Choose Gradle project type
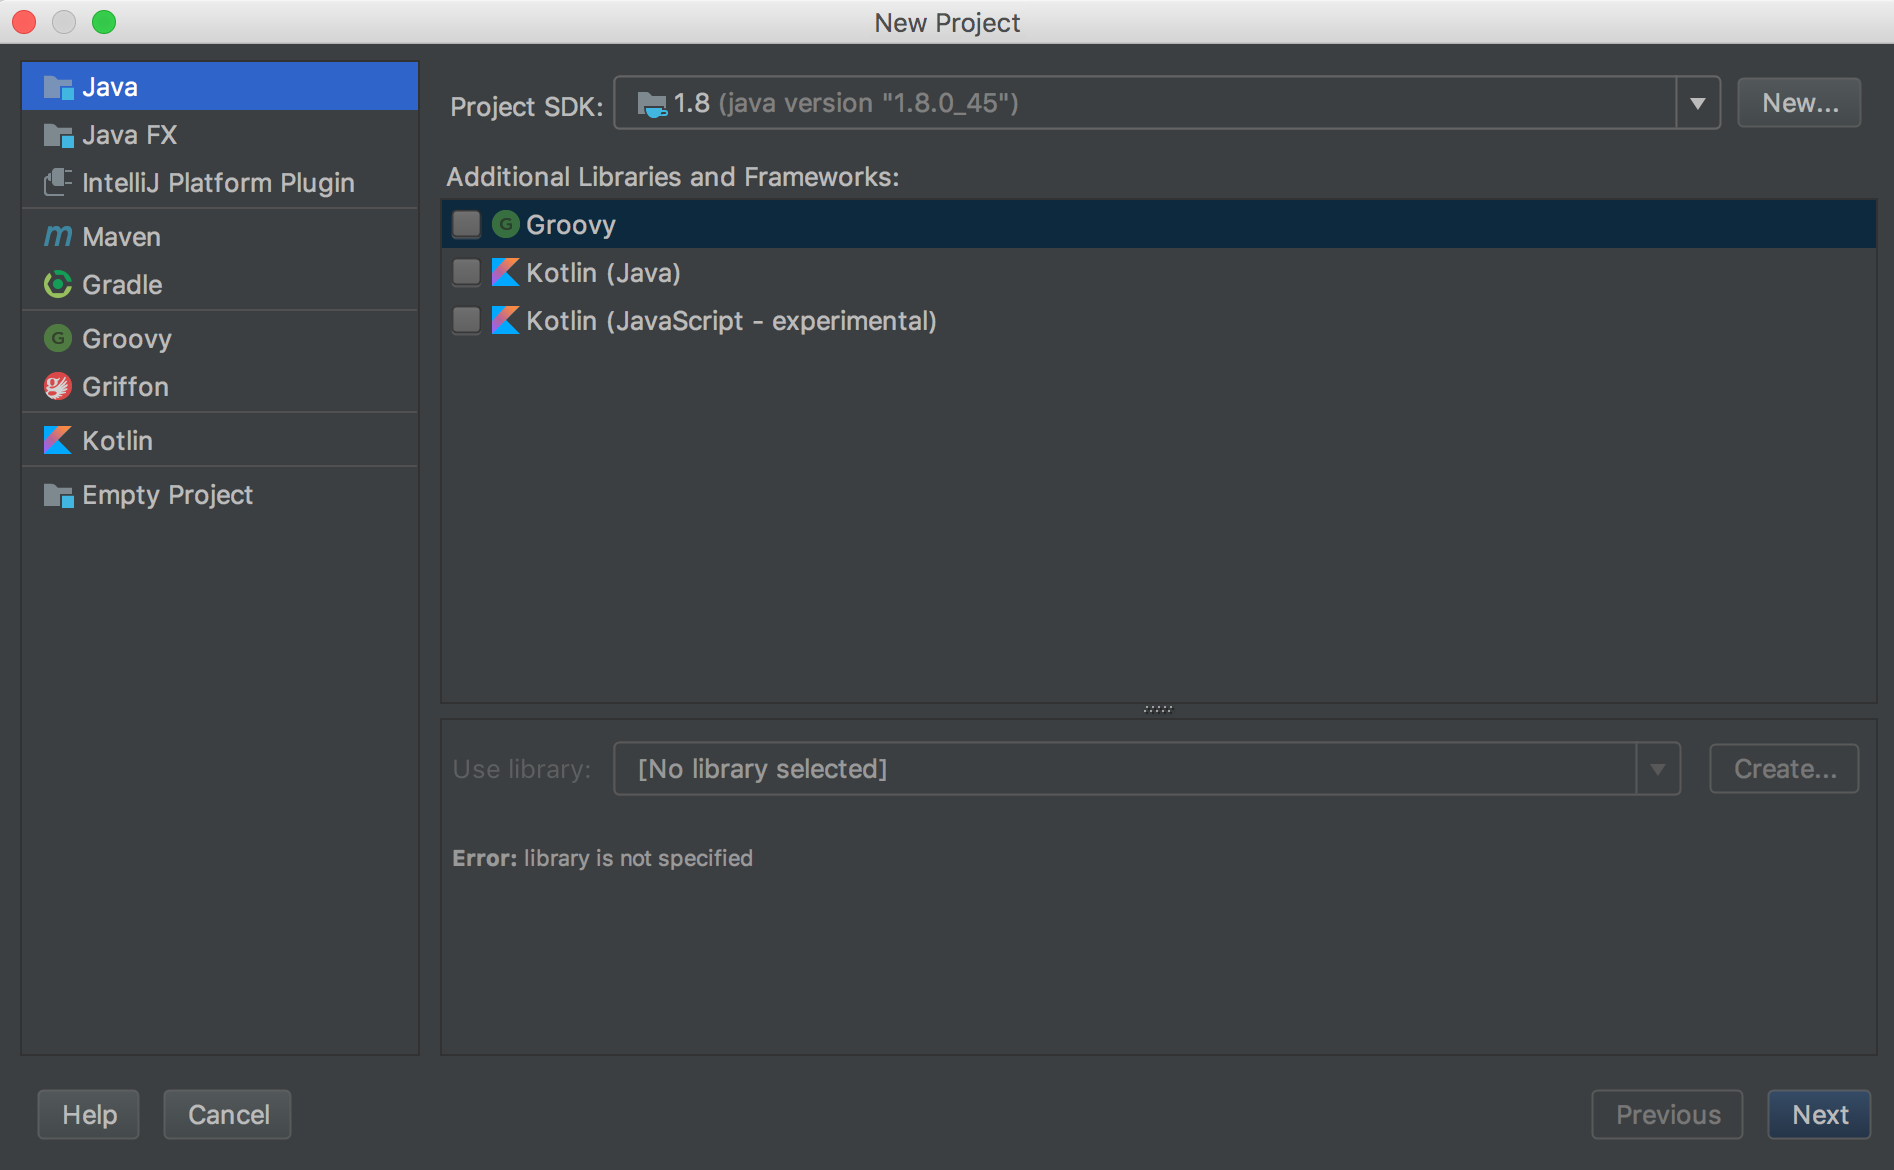The image size is (1894, 1170). point(220,285)
